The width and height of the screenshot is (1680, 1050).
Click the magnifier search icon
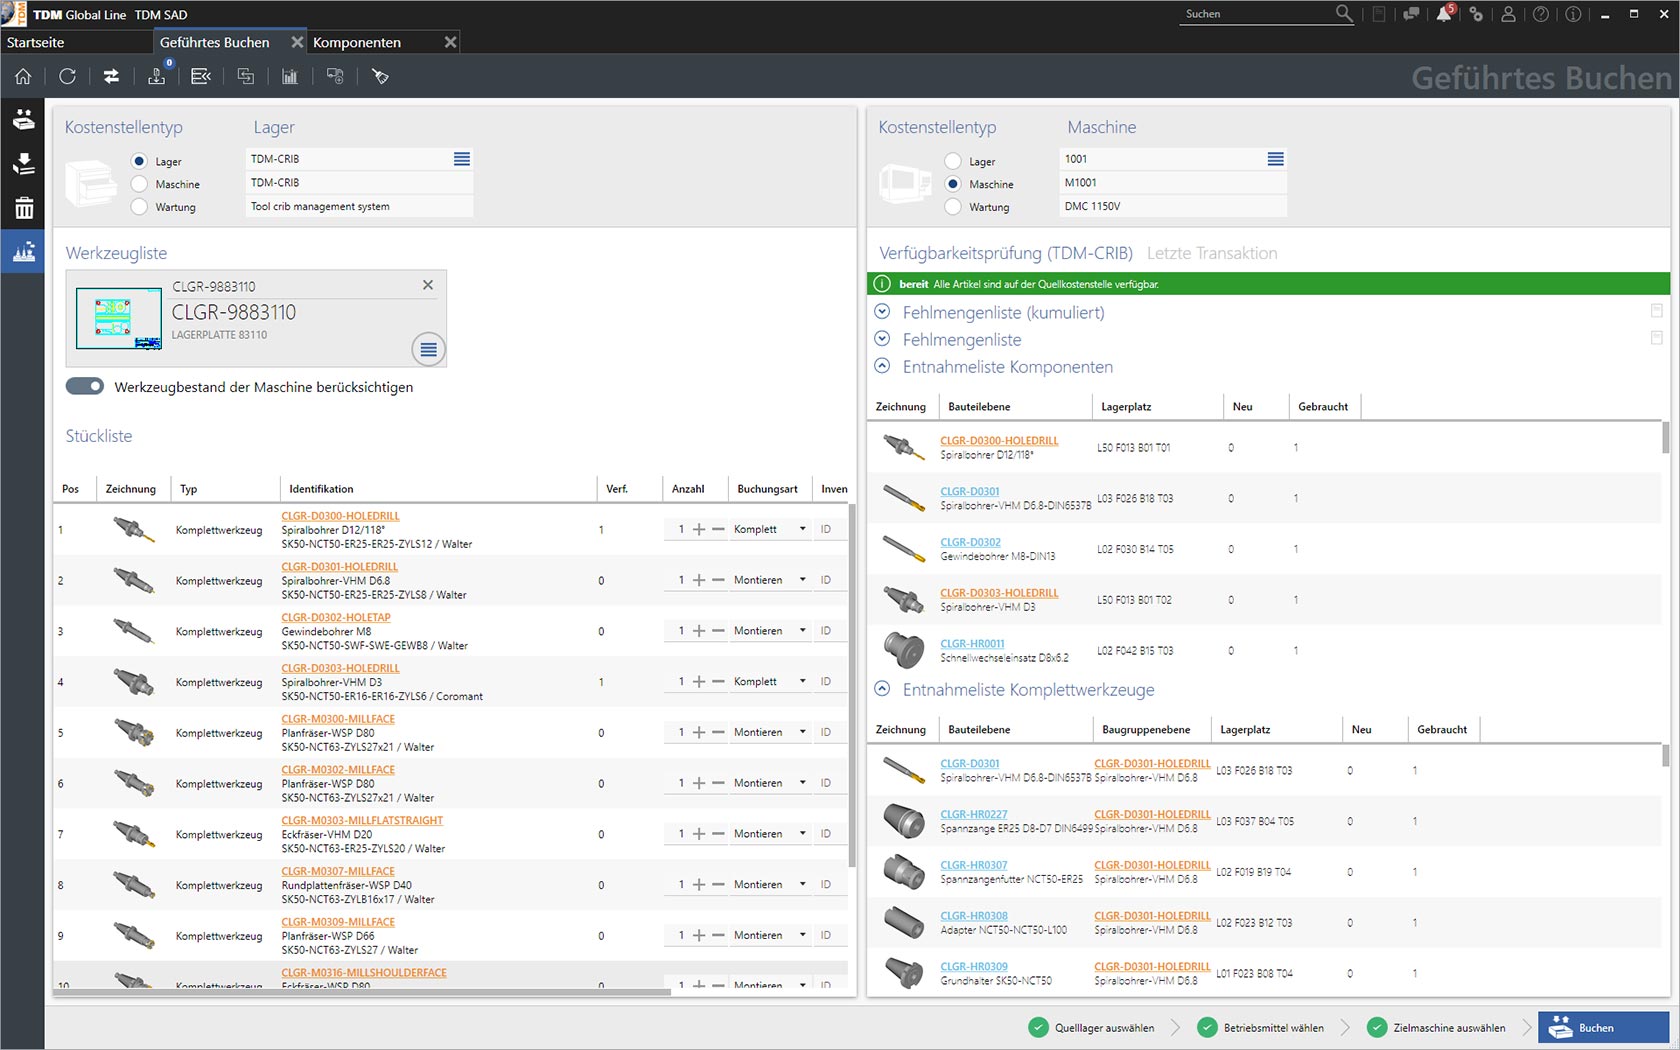pos(1344,13)
